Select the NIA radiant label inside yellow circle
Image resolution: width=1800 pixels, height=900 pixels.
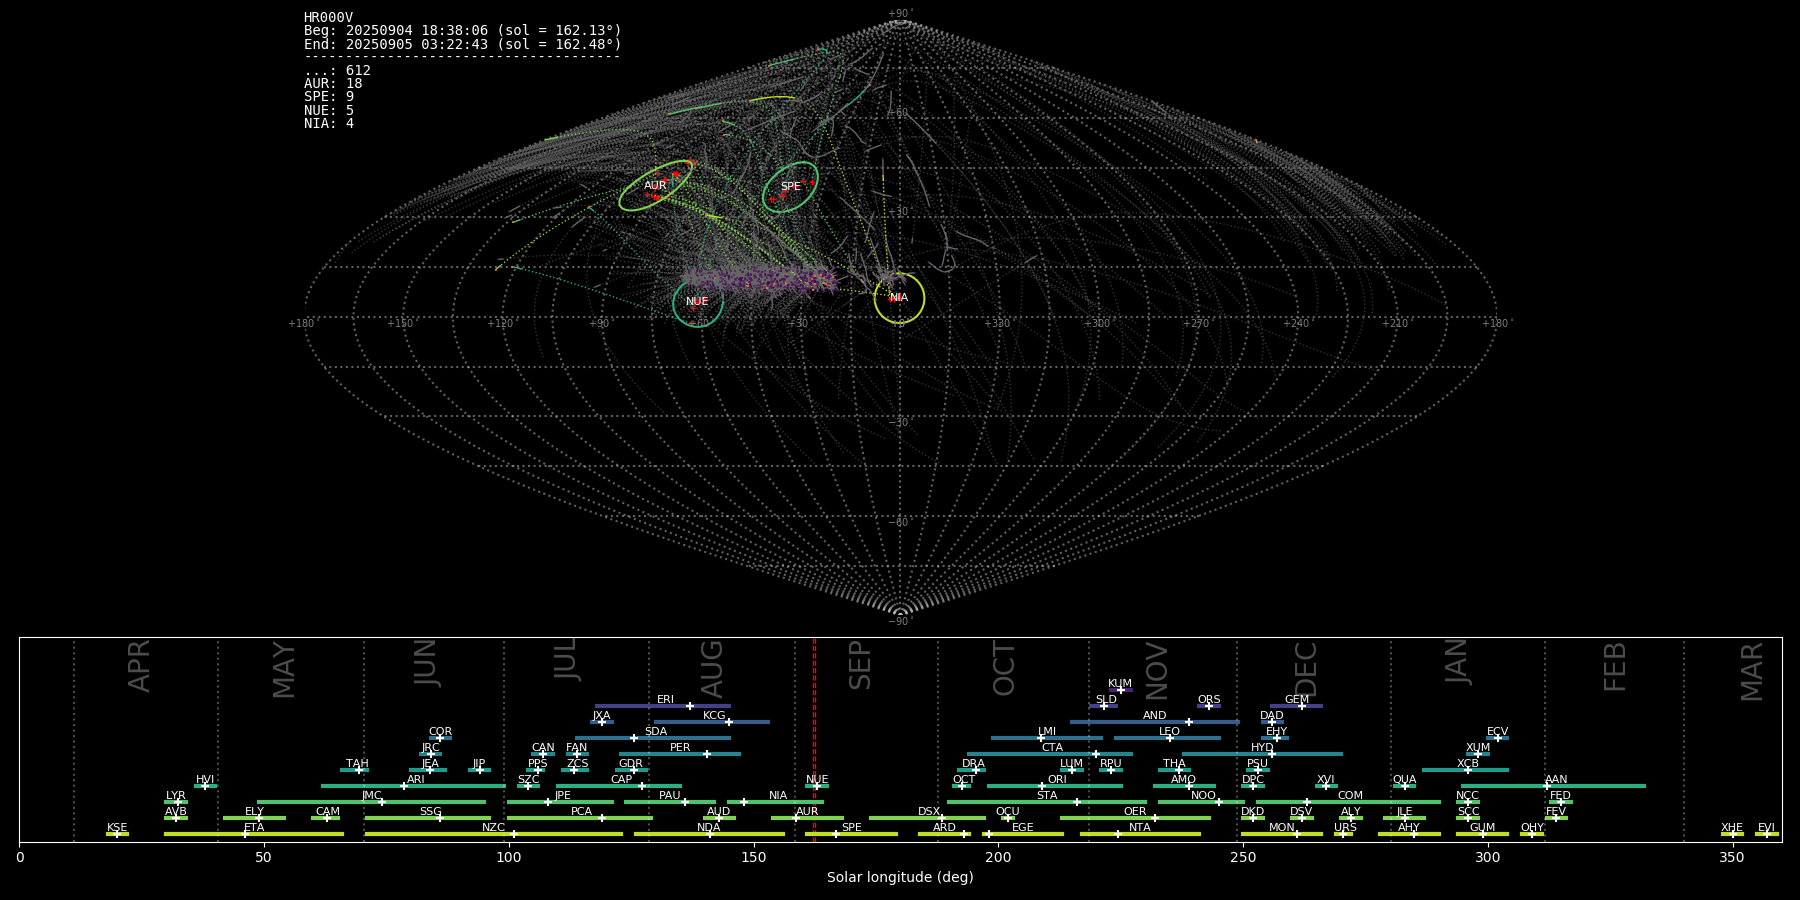pos(899,298)
